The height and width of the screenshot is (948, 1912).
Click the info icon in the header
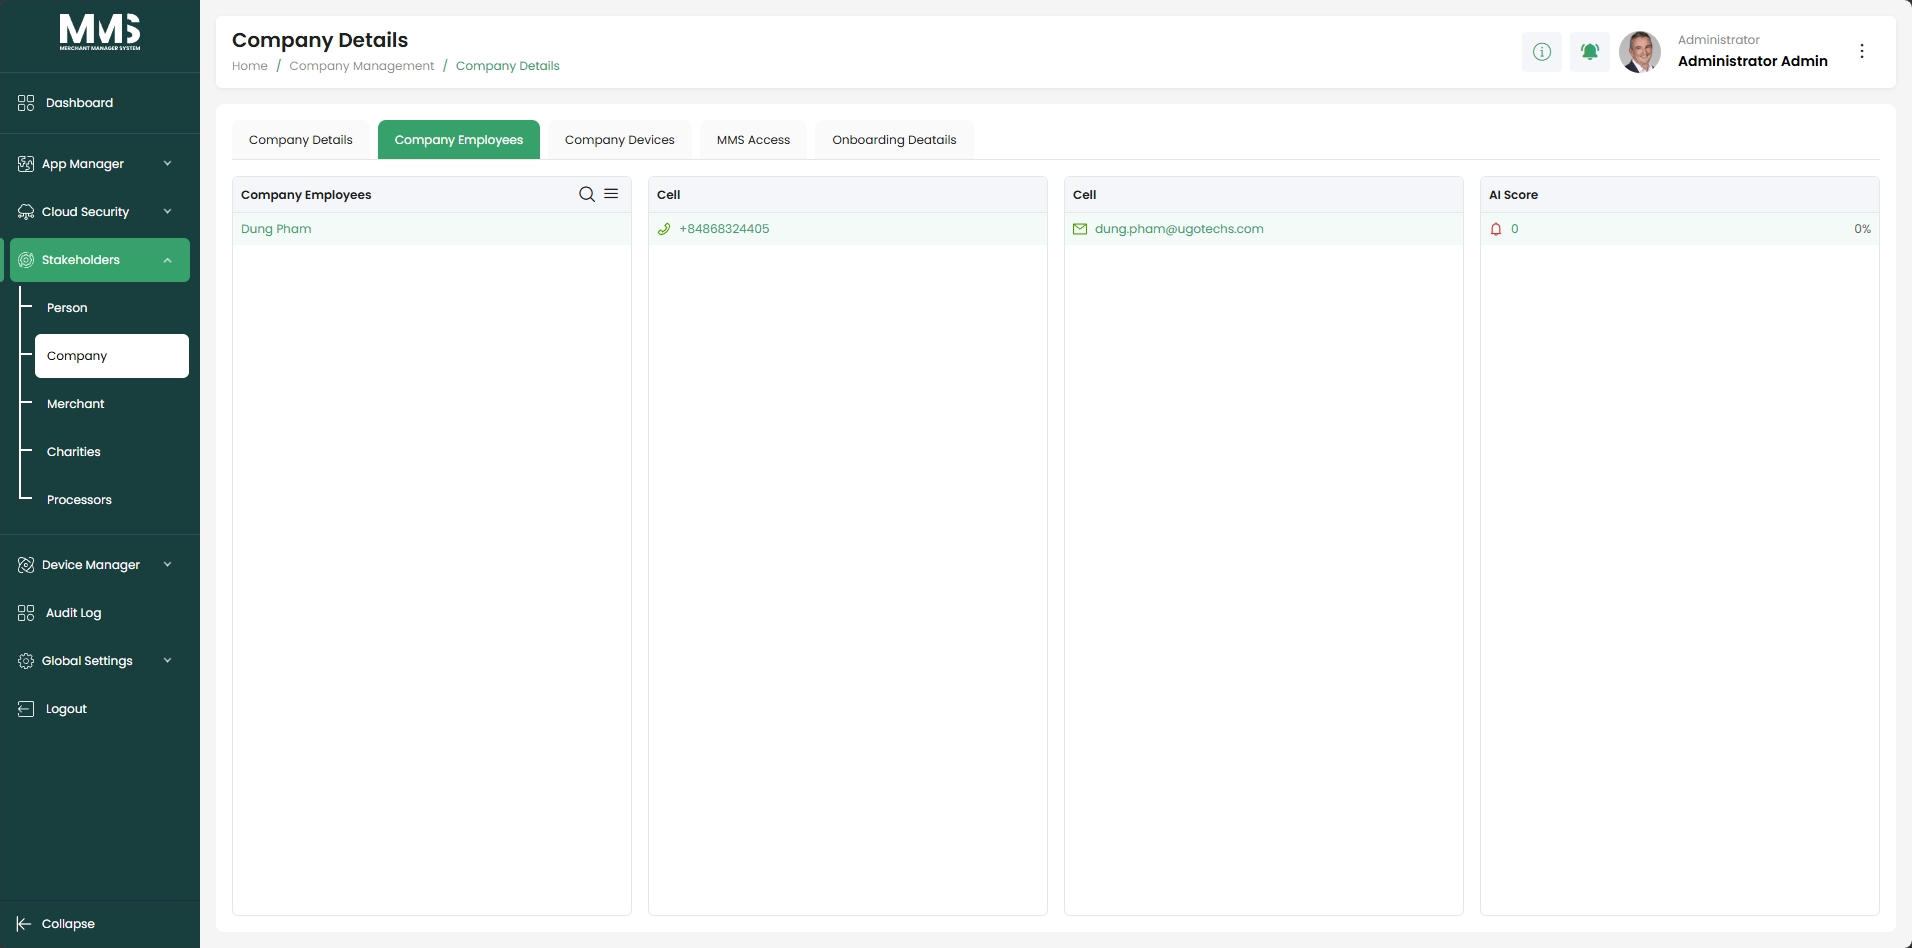[1542, 51]
